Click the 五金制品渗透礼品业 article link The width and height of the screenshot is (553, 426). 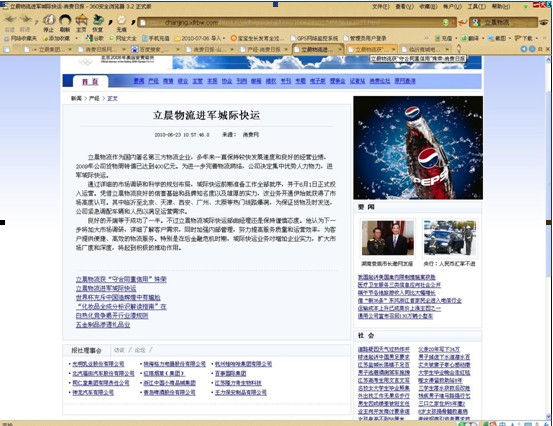tap(103, 325)
